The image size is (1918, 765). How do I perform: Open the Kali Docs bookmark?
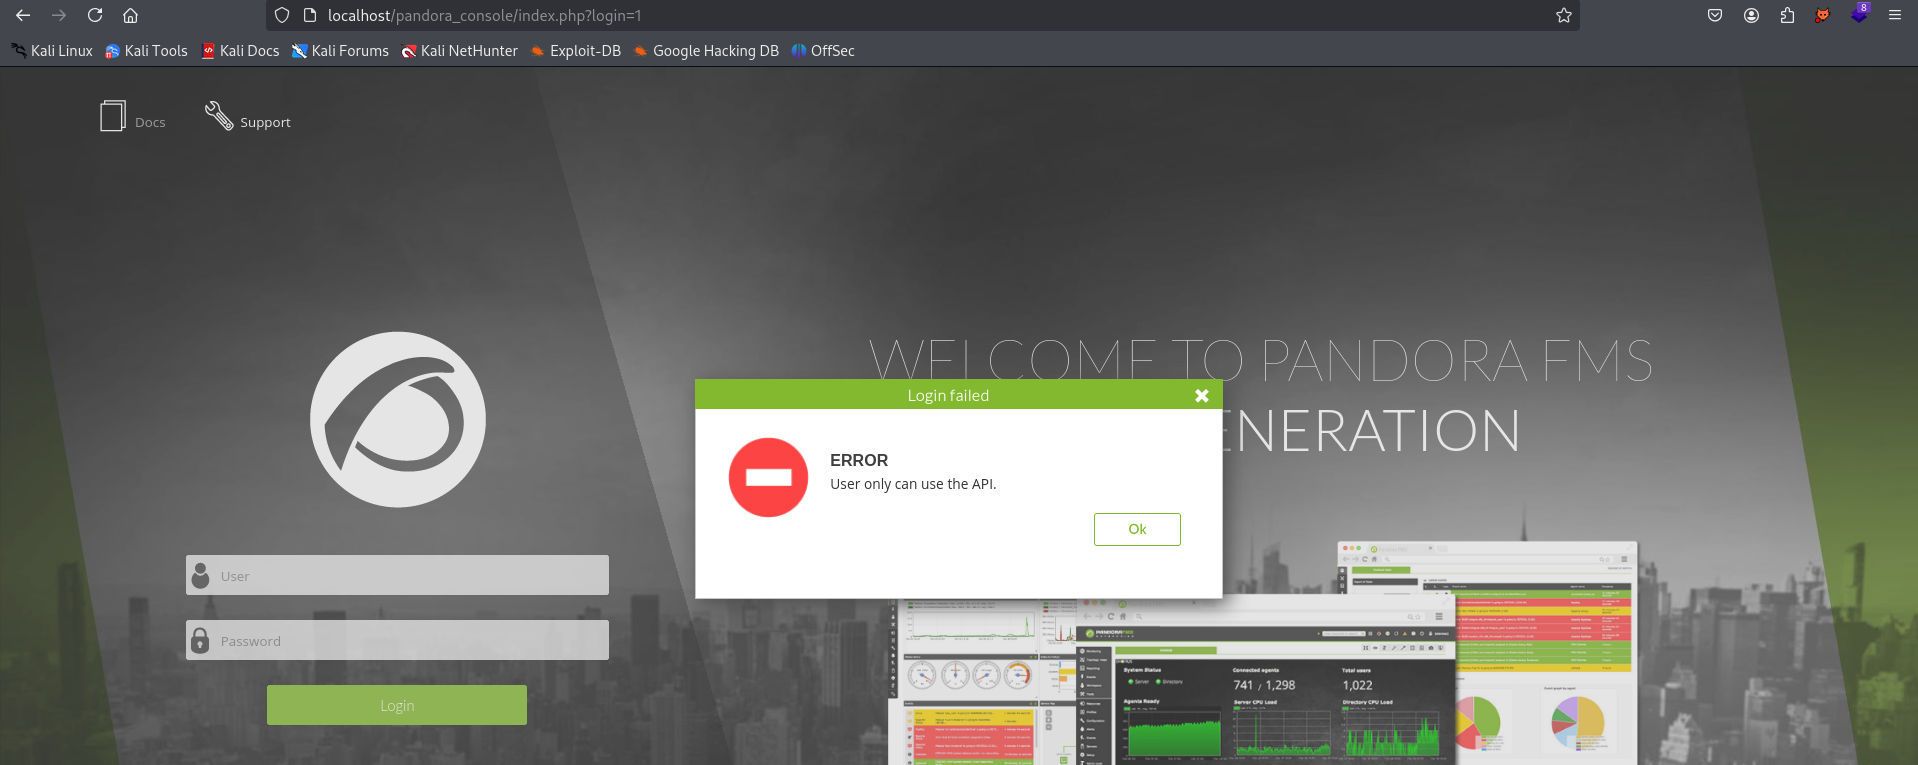coord(240,51)
